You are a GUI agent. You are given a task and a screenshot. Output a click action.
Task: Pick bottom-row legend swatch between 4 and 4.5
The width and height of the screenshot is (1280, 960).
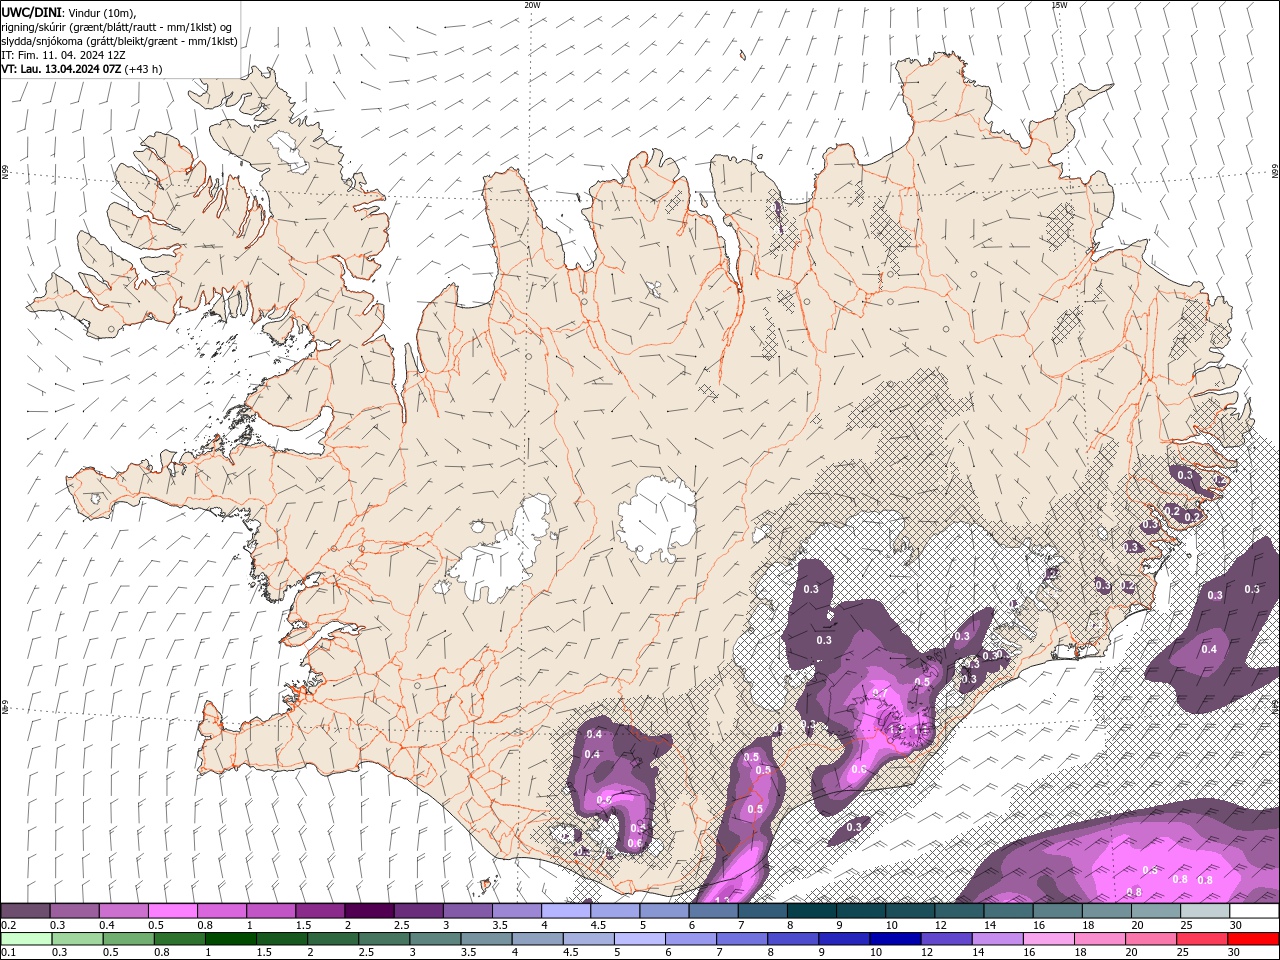click(537, 939)
